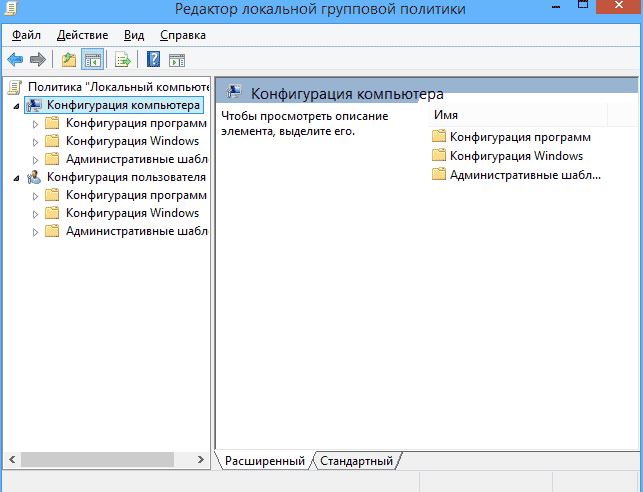Open the Вид menu

pos(134,35)
